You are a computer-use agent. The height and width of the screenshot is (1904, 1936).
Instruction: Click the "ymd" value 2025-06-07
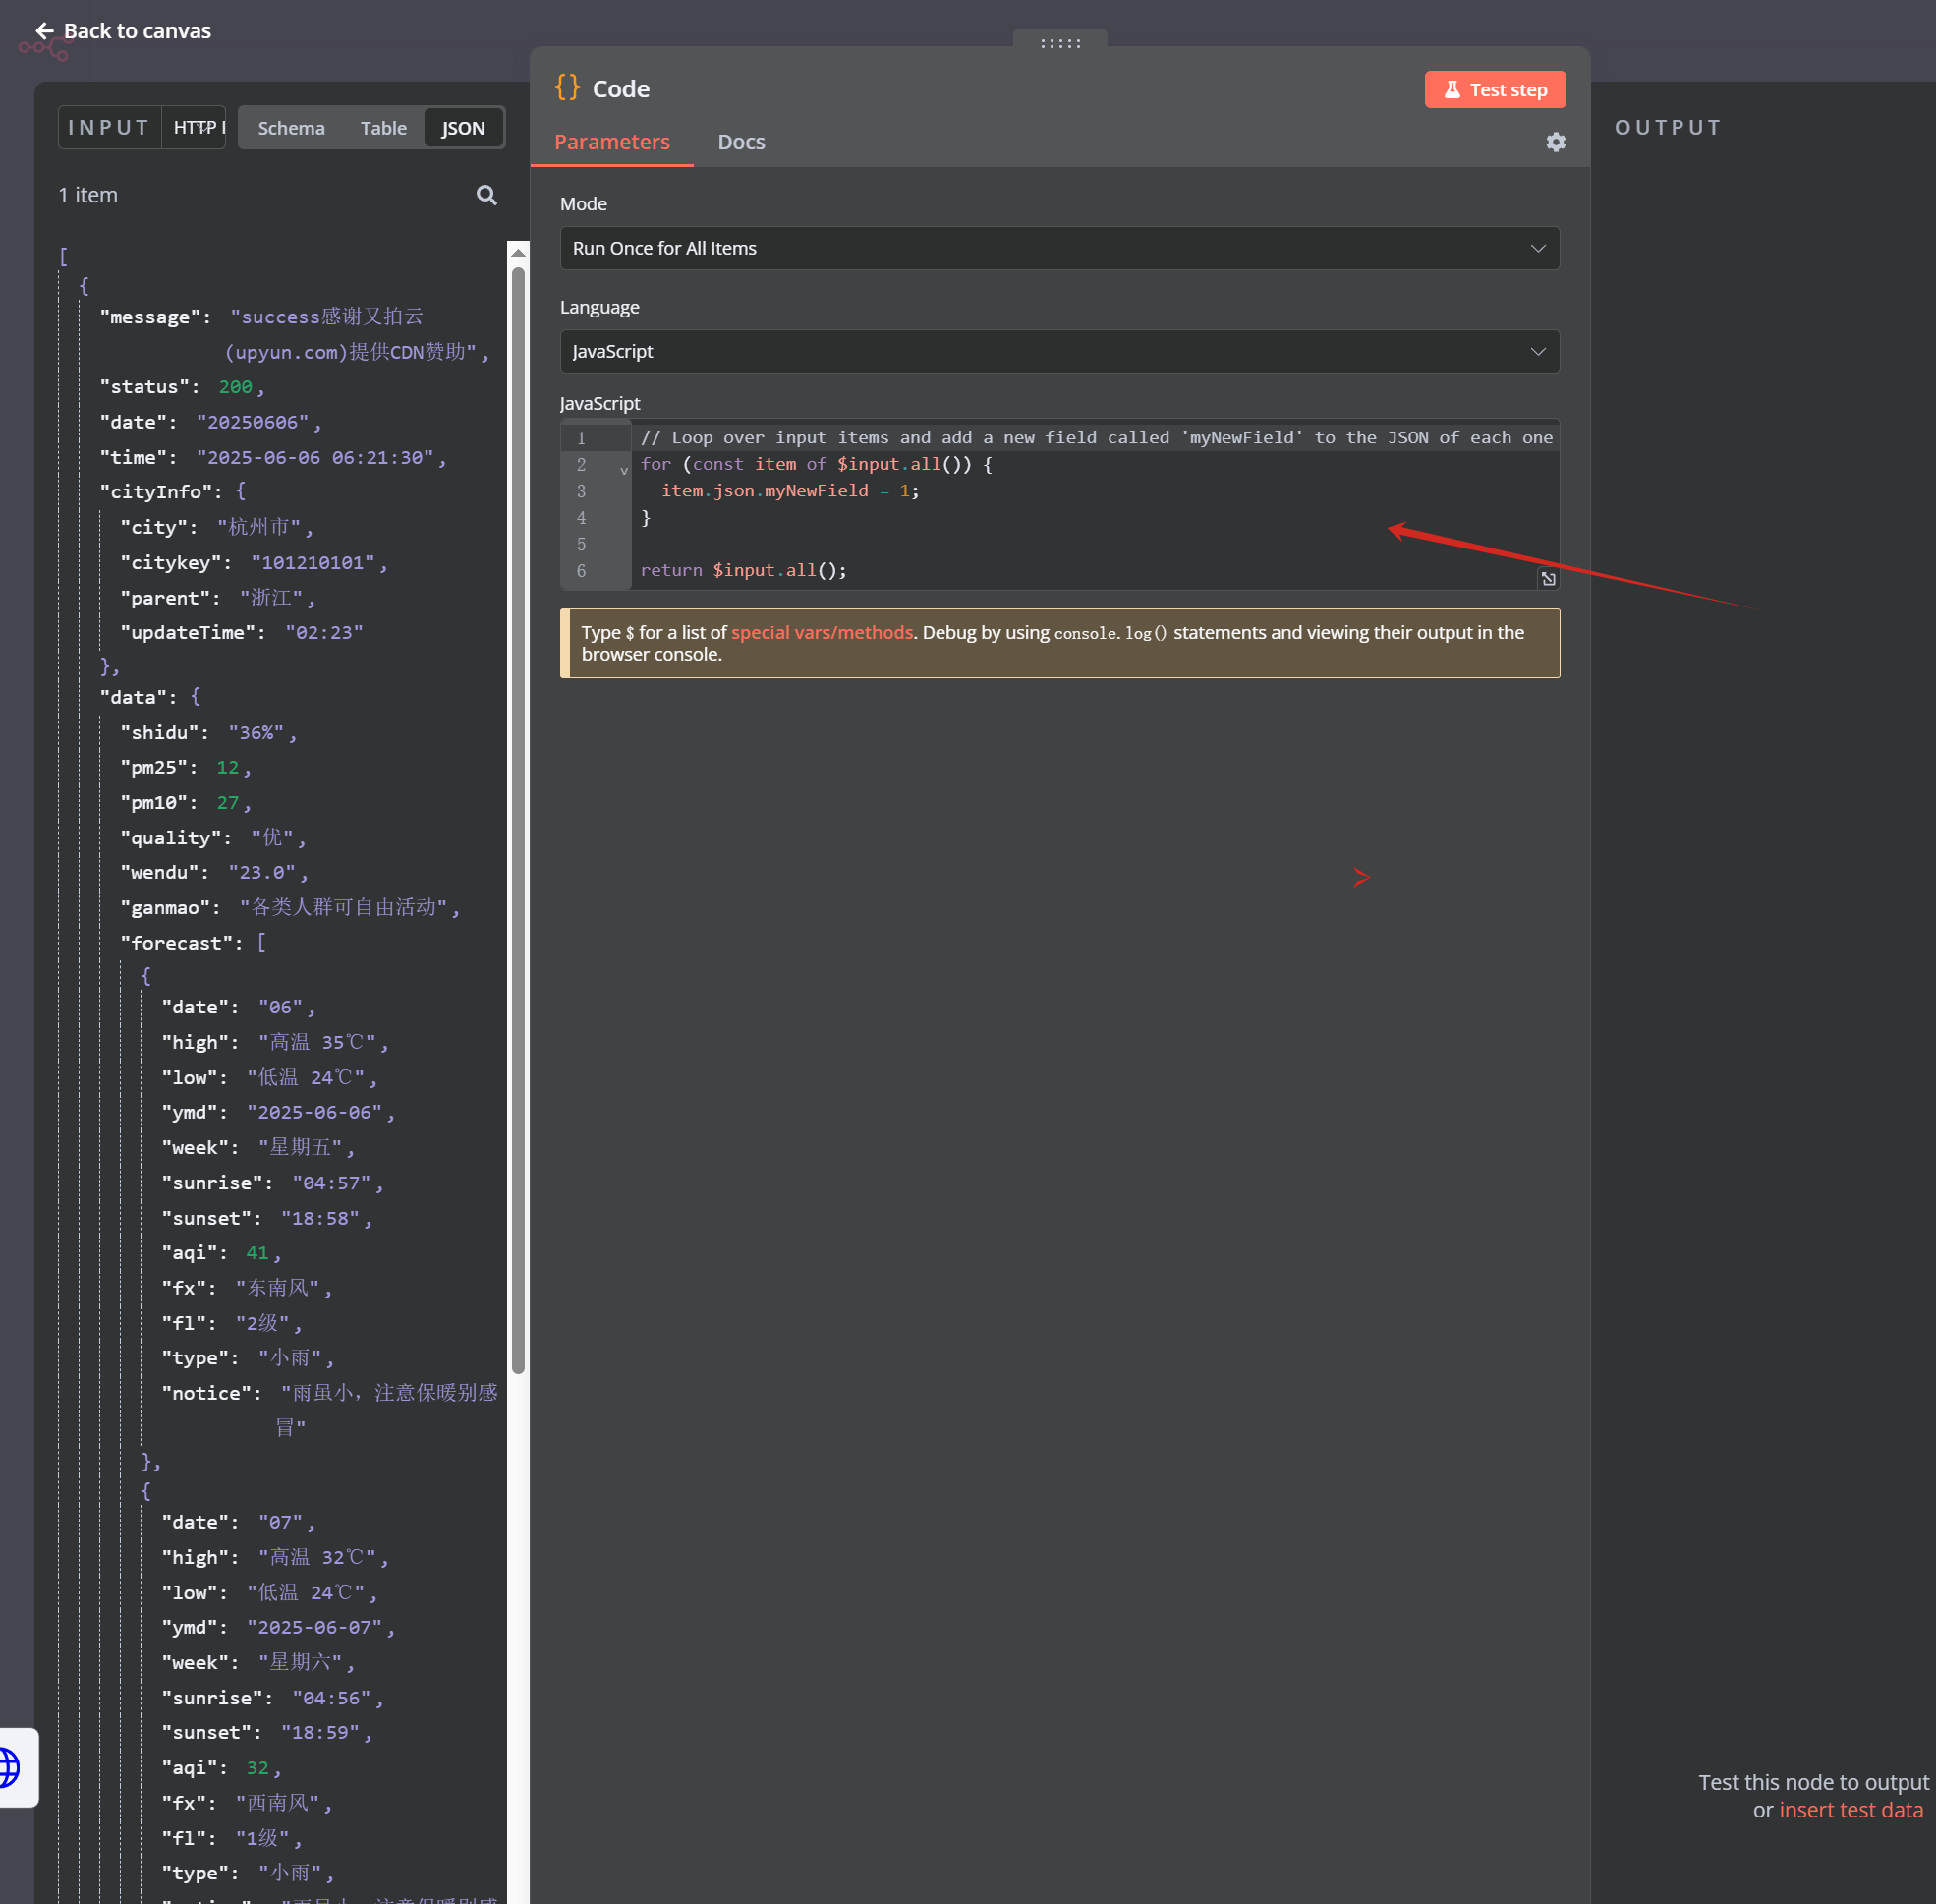point(315,1627)
